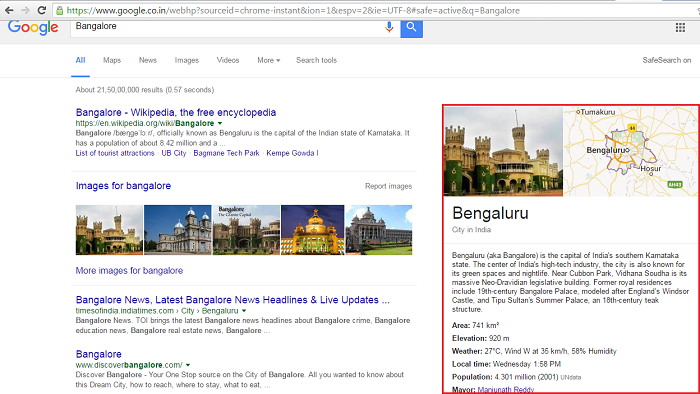Click Local time Wednesday 1:58 PM

506,364
